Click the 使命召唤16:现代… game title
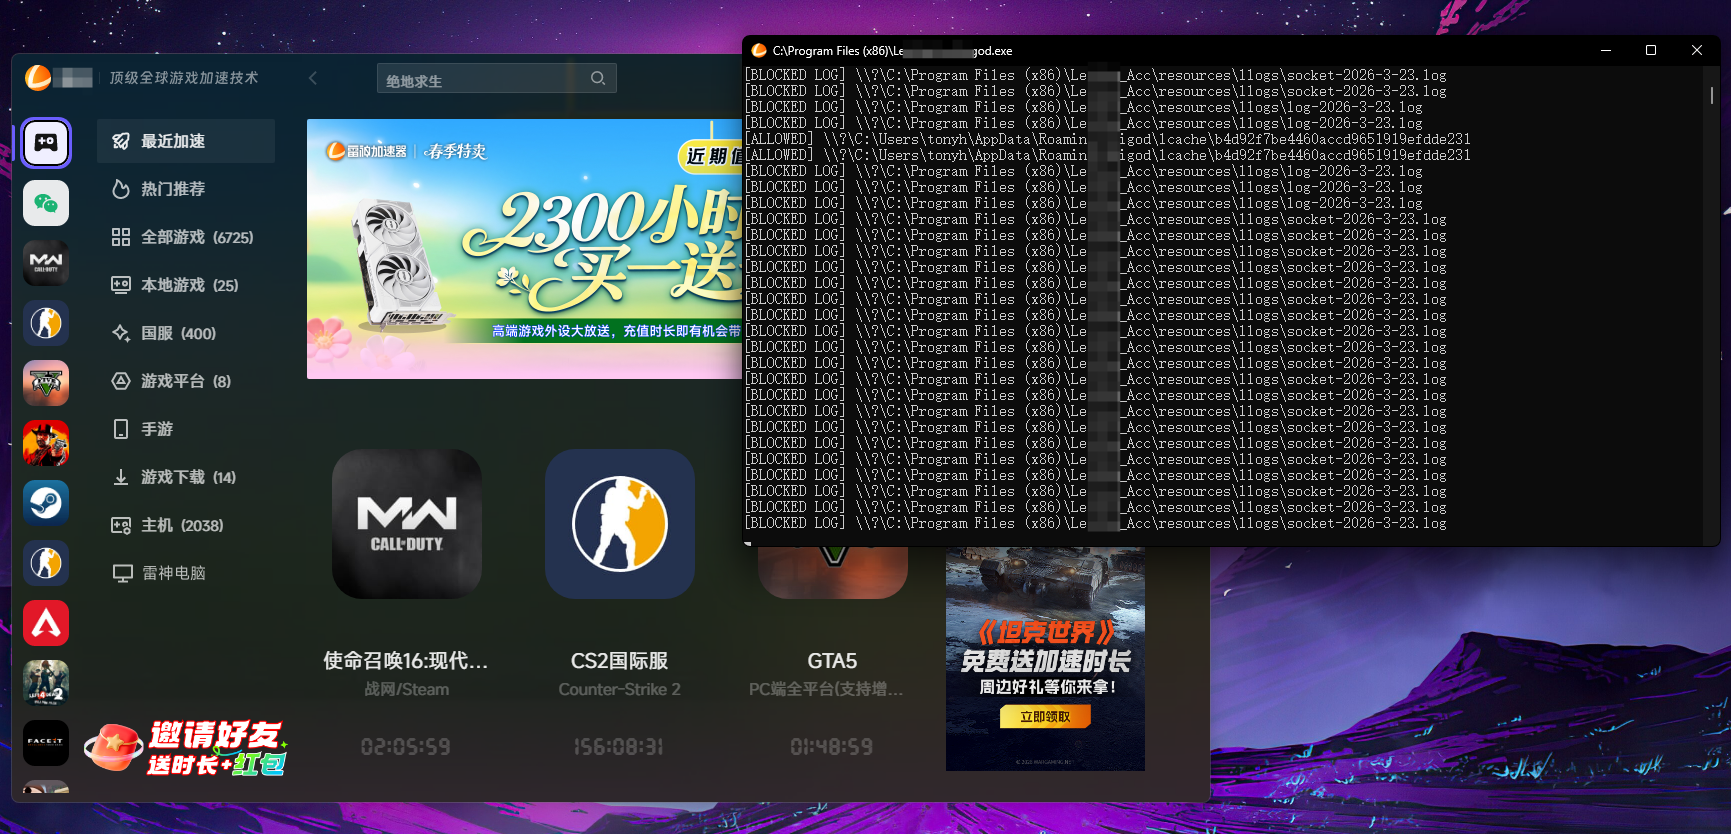The height and width of the screenshot is (834, 1731). point(406,661)
